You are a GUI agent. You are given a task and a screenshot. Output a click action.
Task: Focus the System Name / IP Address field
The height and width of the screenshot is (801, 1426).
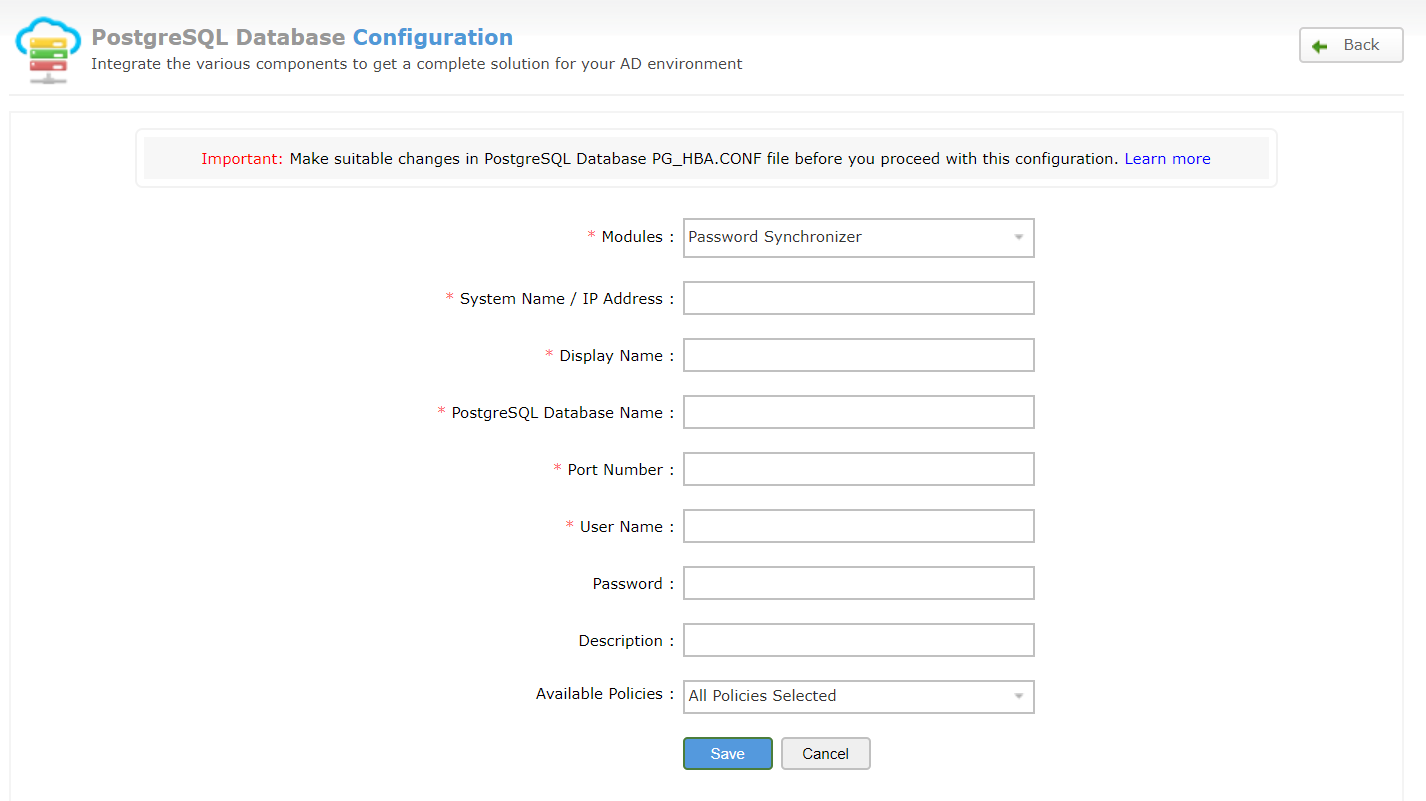(x=858, y=298)
